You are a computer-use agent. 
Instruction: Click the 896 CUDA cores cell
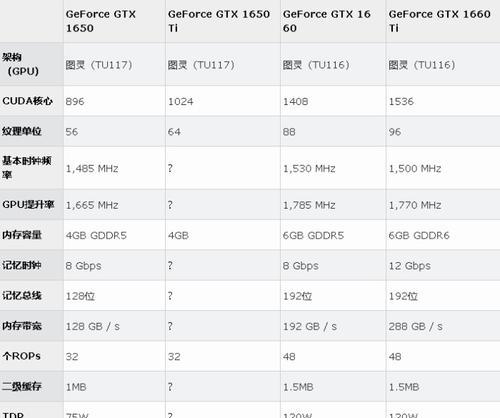pos(75,101)
